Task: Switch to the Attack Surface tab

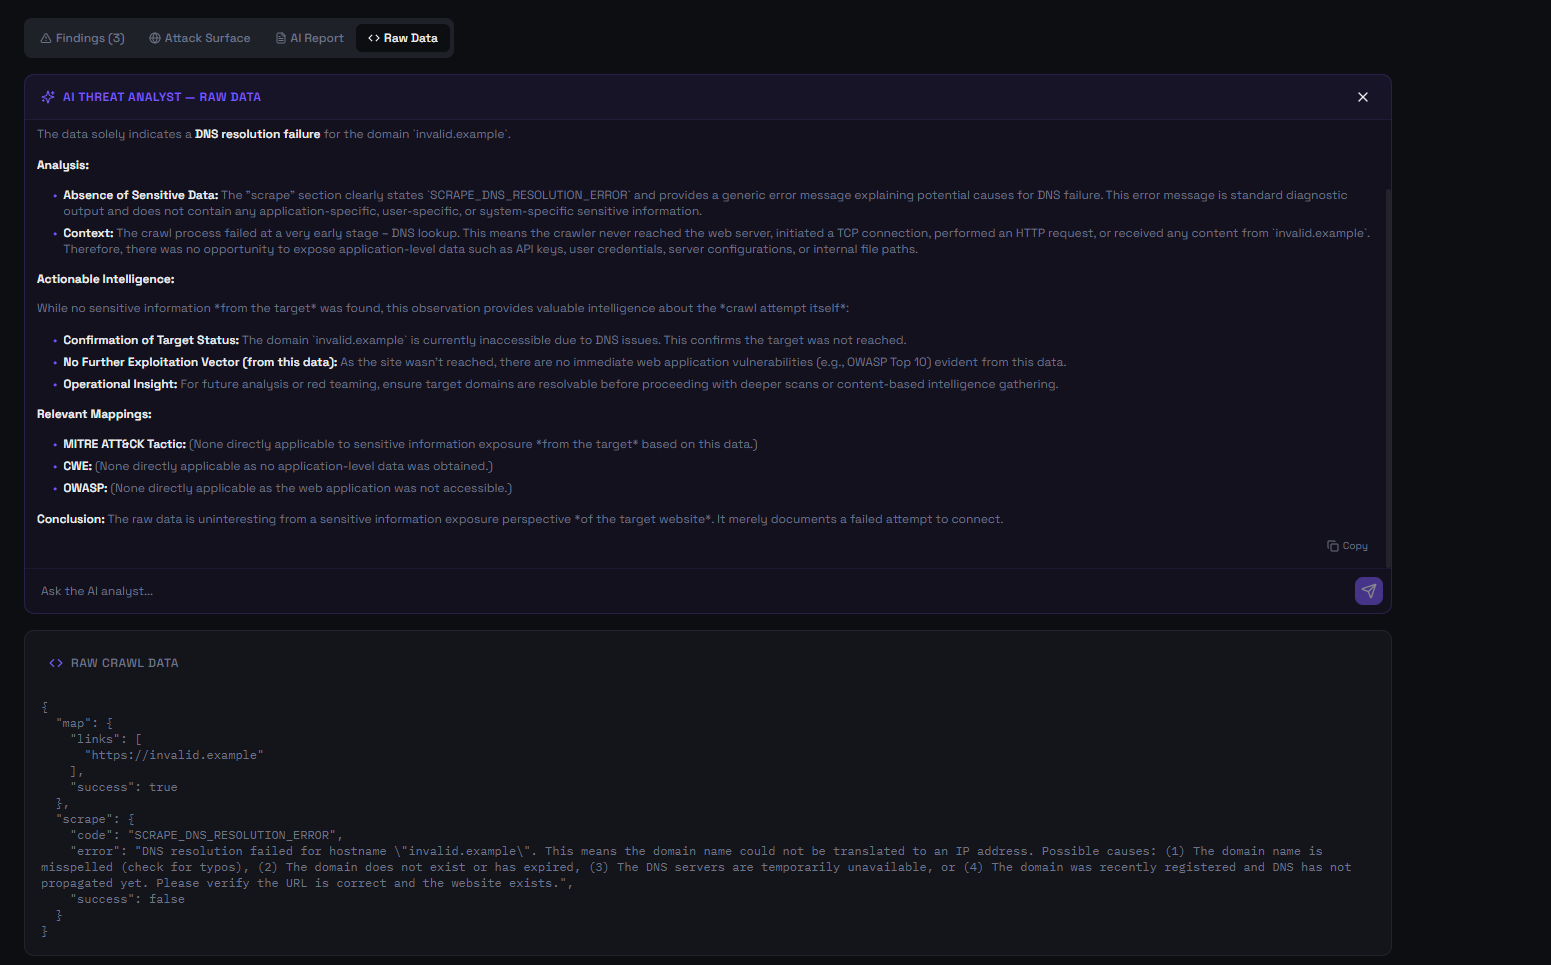Action: click(200, 38)
